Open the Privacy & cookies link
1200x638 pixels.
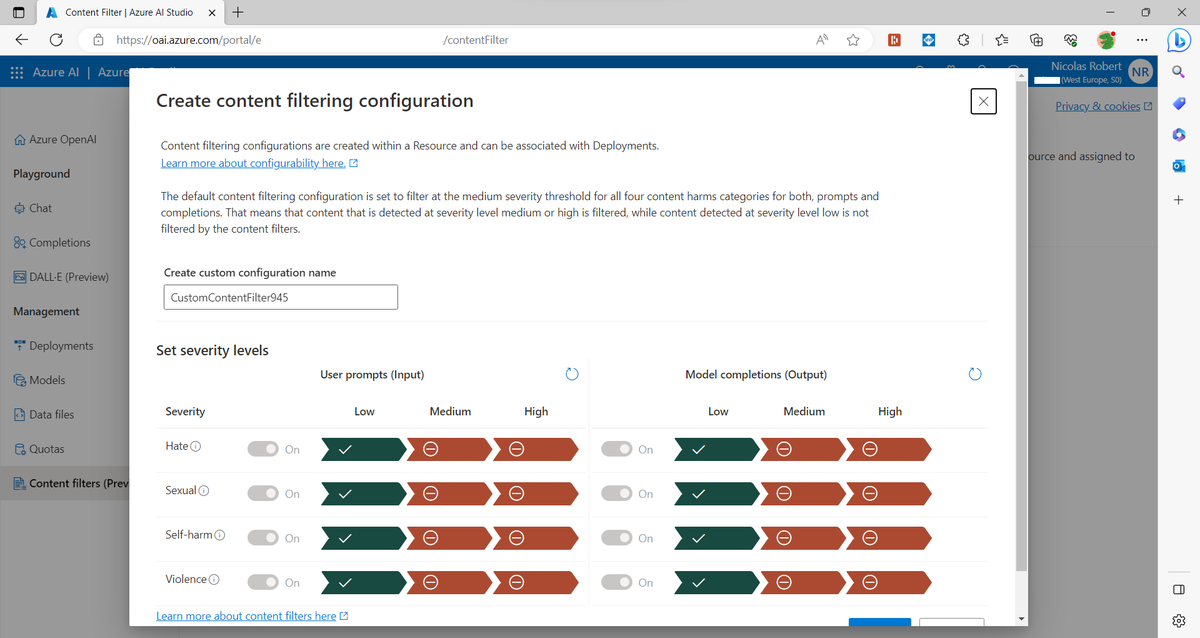[1097, 106]
